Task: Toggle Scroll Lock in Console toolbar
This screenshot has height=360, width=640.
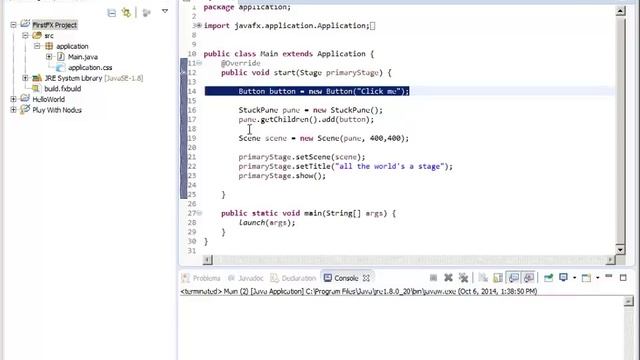Action: (498, 278)
